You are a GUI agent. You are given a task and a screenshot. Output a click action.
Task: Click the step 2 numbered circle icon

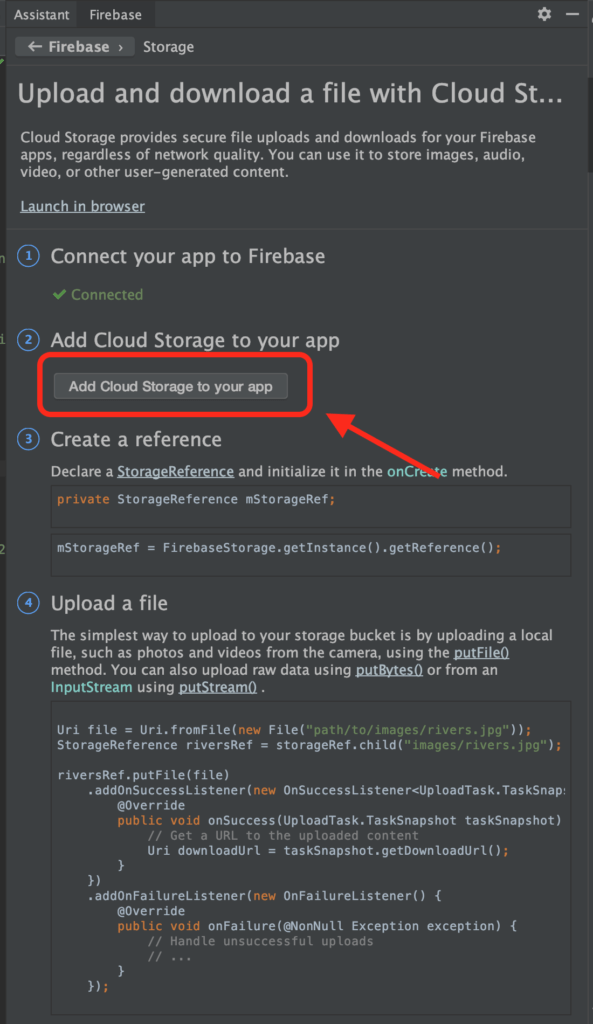[x=27, y=340]
